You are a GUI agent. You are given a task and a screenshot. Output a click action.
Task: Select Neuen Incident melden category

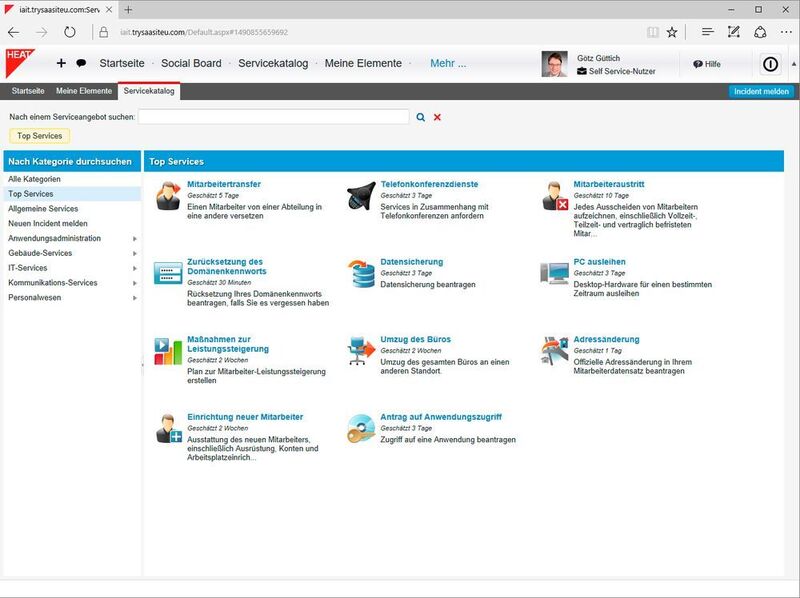coord(71,223)
